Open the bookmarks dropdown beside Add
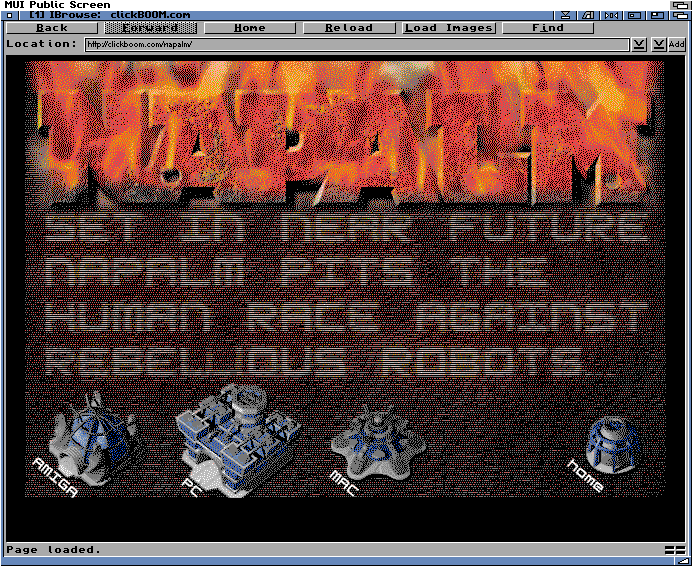692x566 pixels. [659, 44]
